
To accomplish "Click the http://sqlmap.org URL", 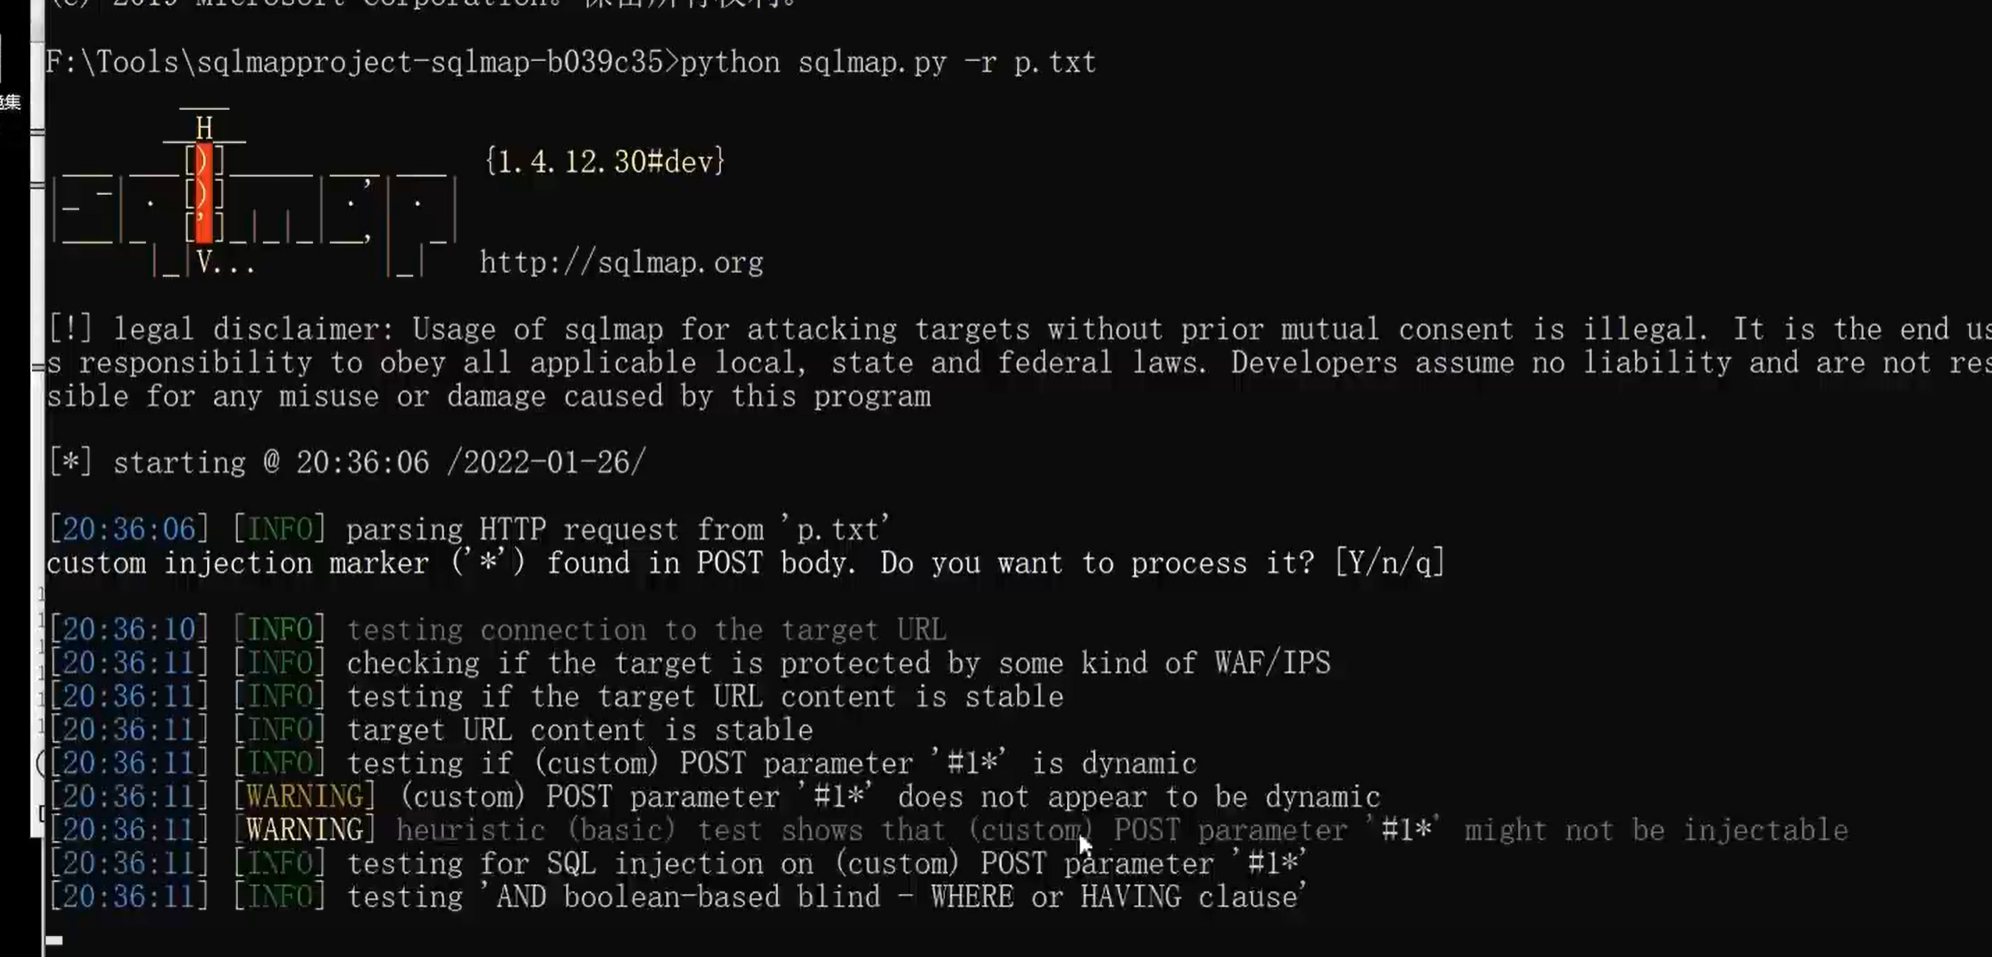I will pos(621,263).
